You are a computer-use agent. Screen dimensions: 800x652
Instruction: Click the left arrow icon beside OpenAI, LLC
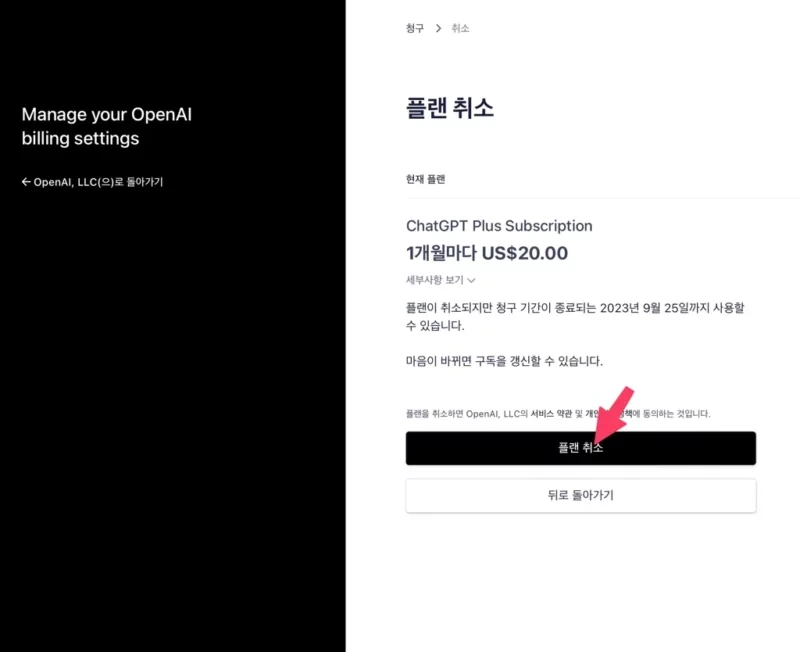tap(26, 182)
